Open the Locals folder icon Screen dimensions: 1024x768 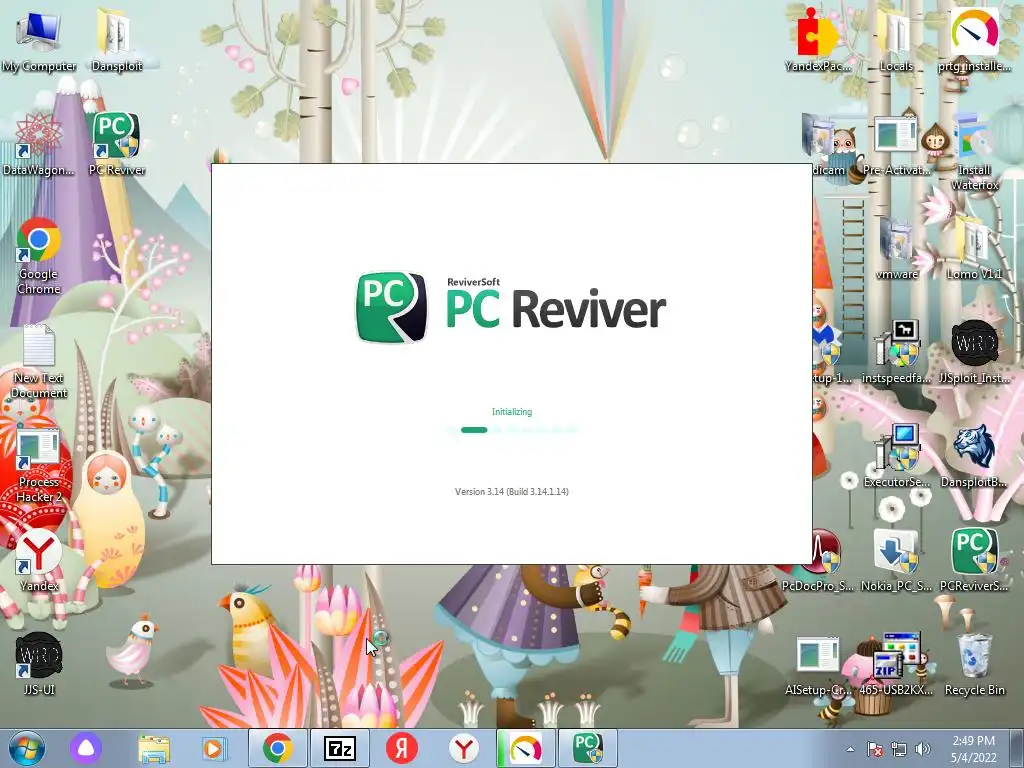(896, 40)
